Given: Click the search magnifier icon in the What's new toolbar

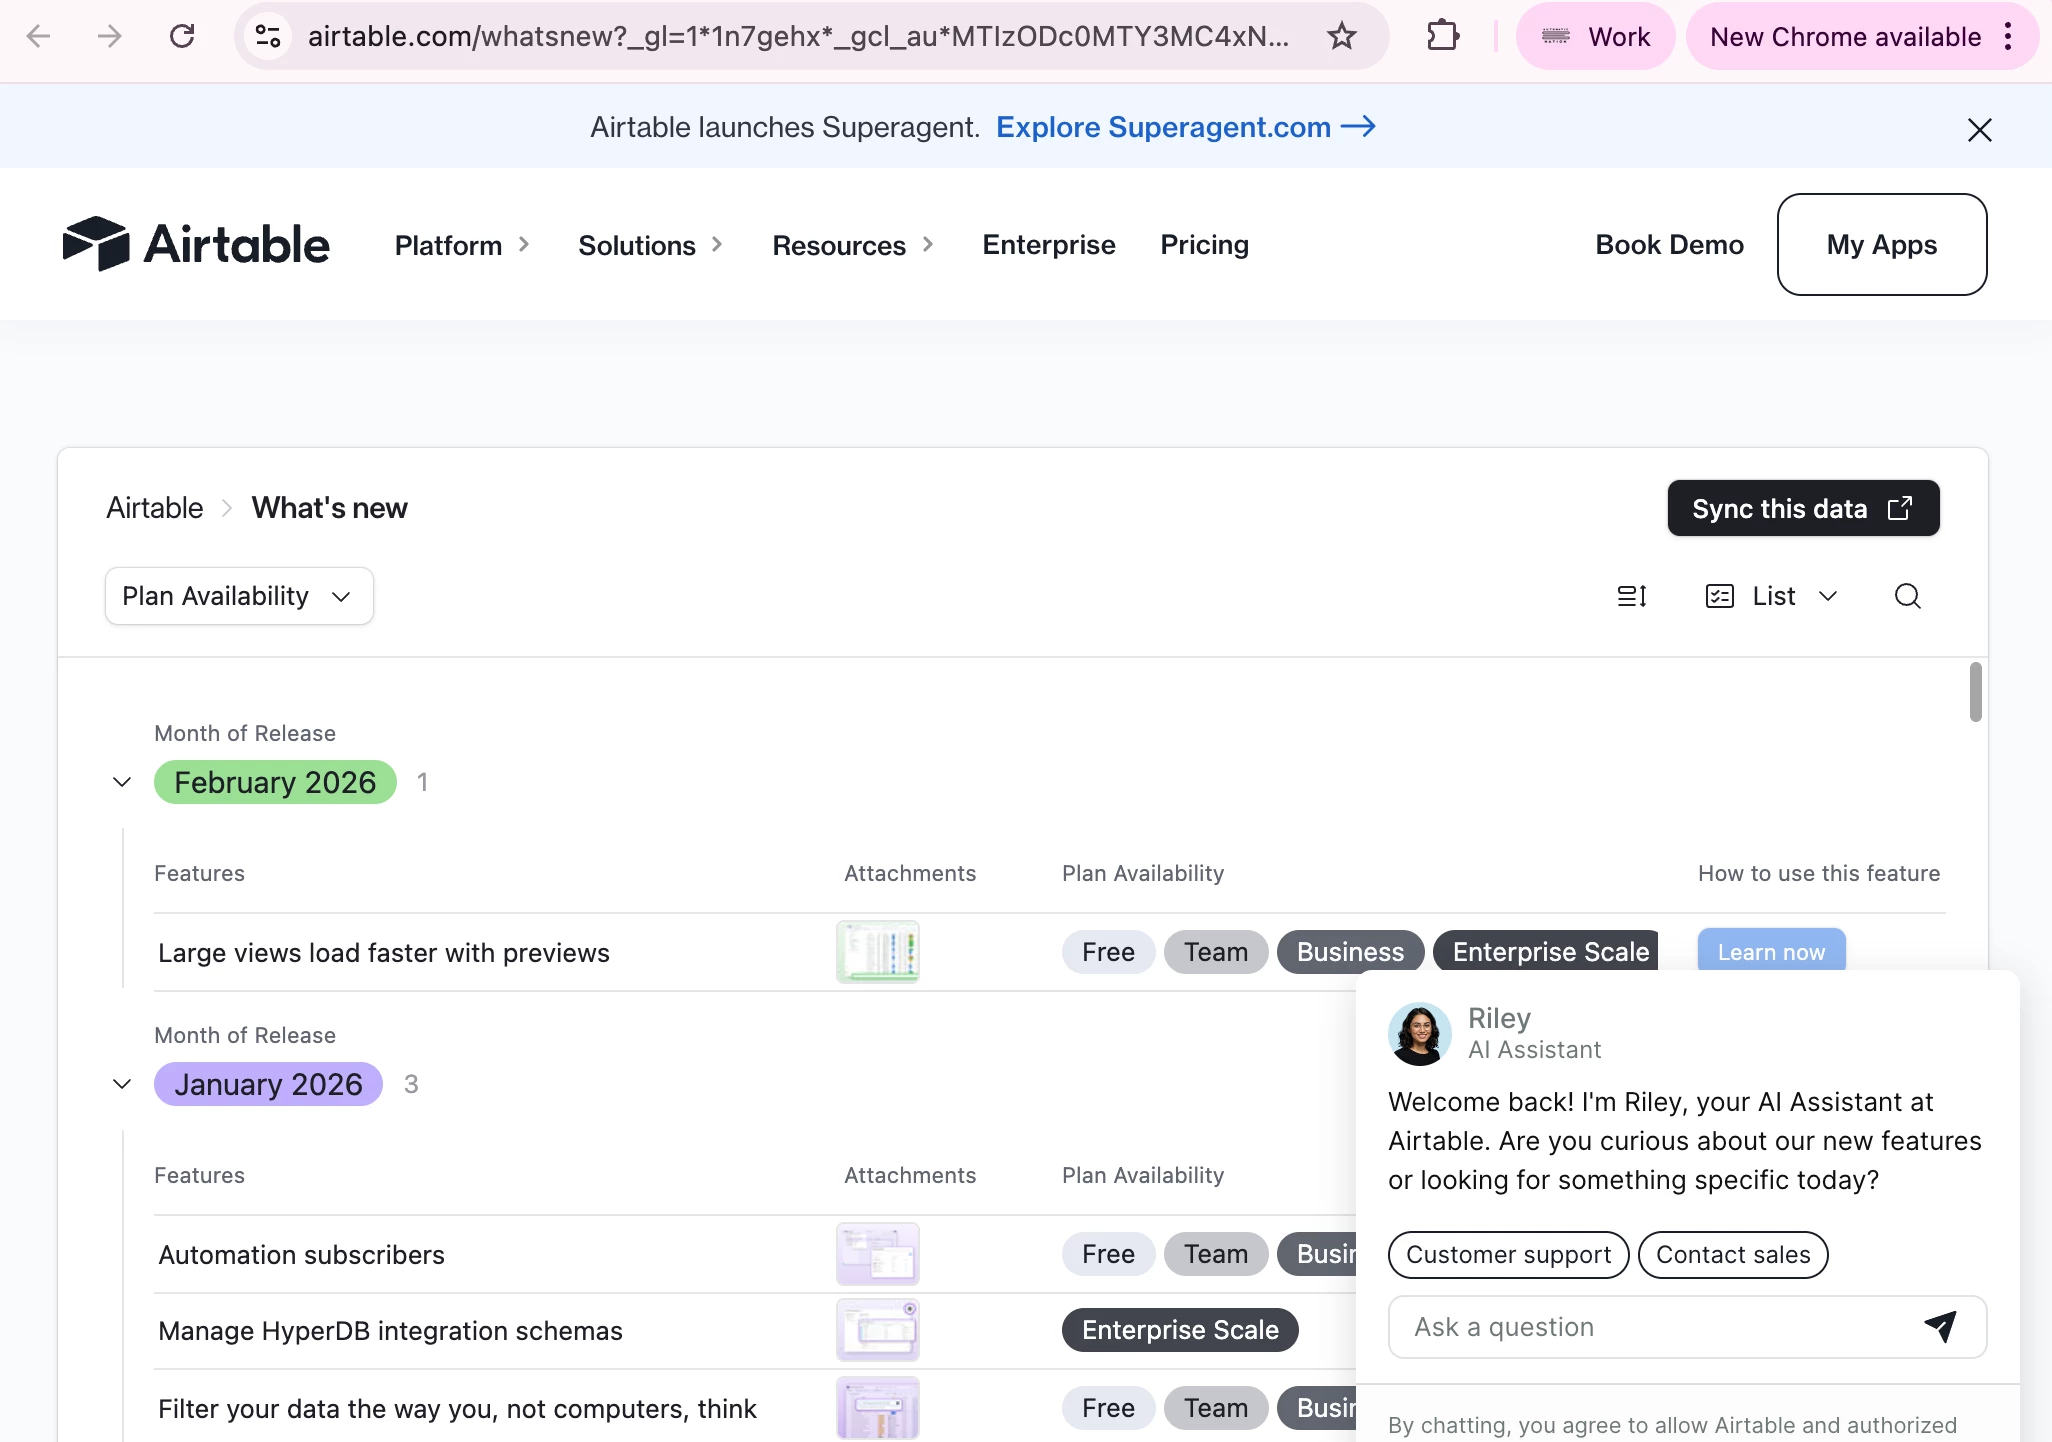Looking at the screenshot, I should 1907,596.
